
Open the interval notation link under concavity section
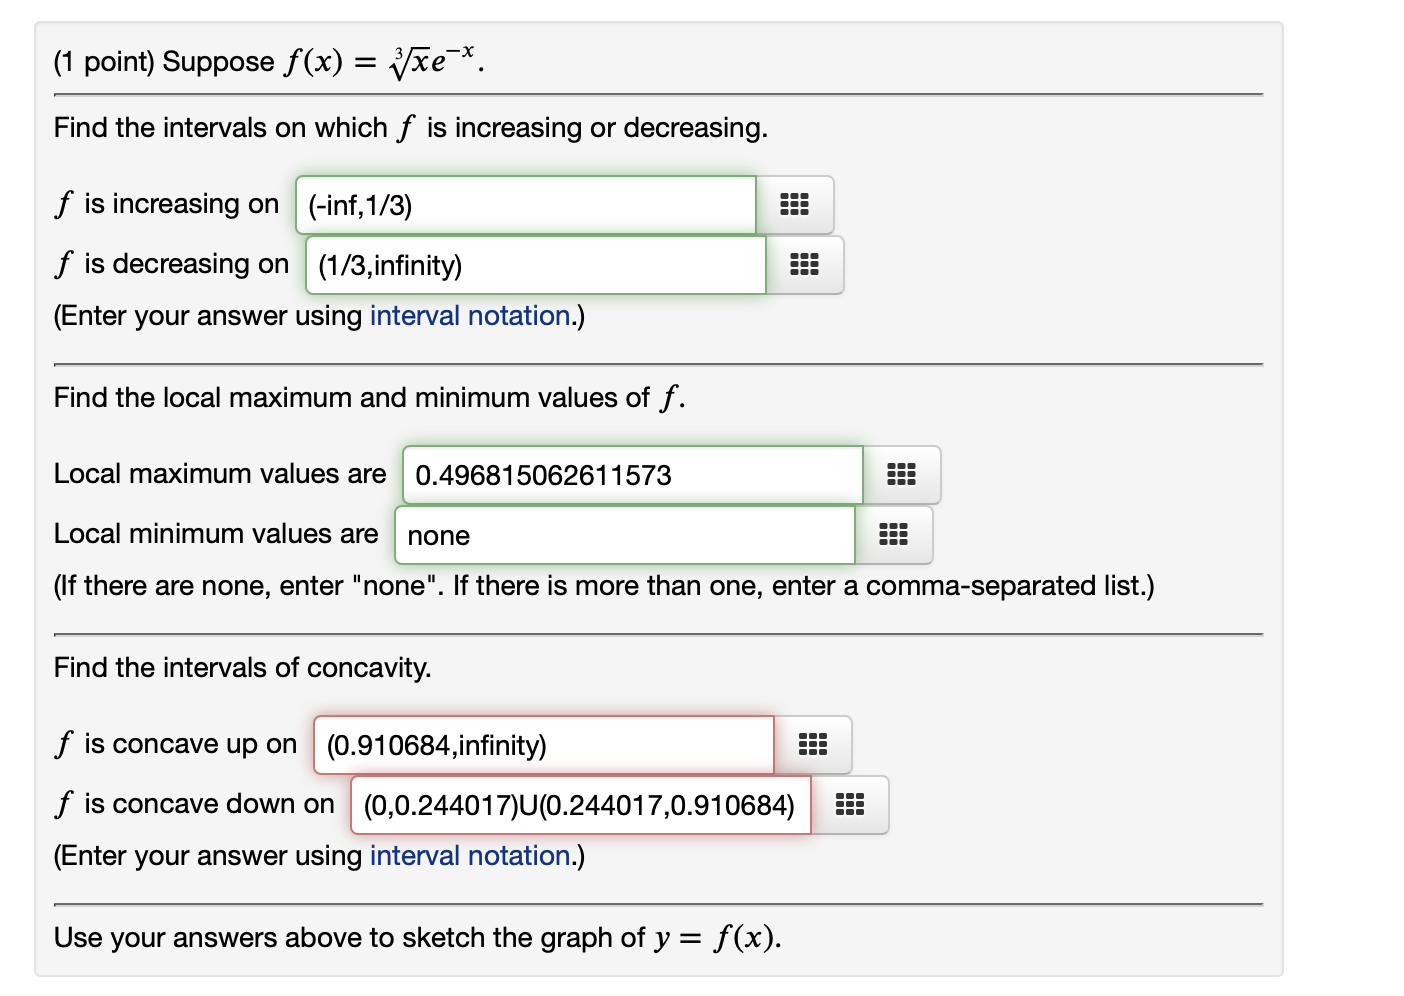(470, 856)
